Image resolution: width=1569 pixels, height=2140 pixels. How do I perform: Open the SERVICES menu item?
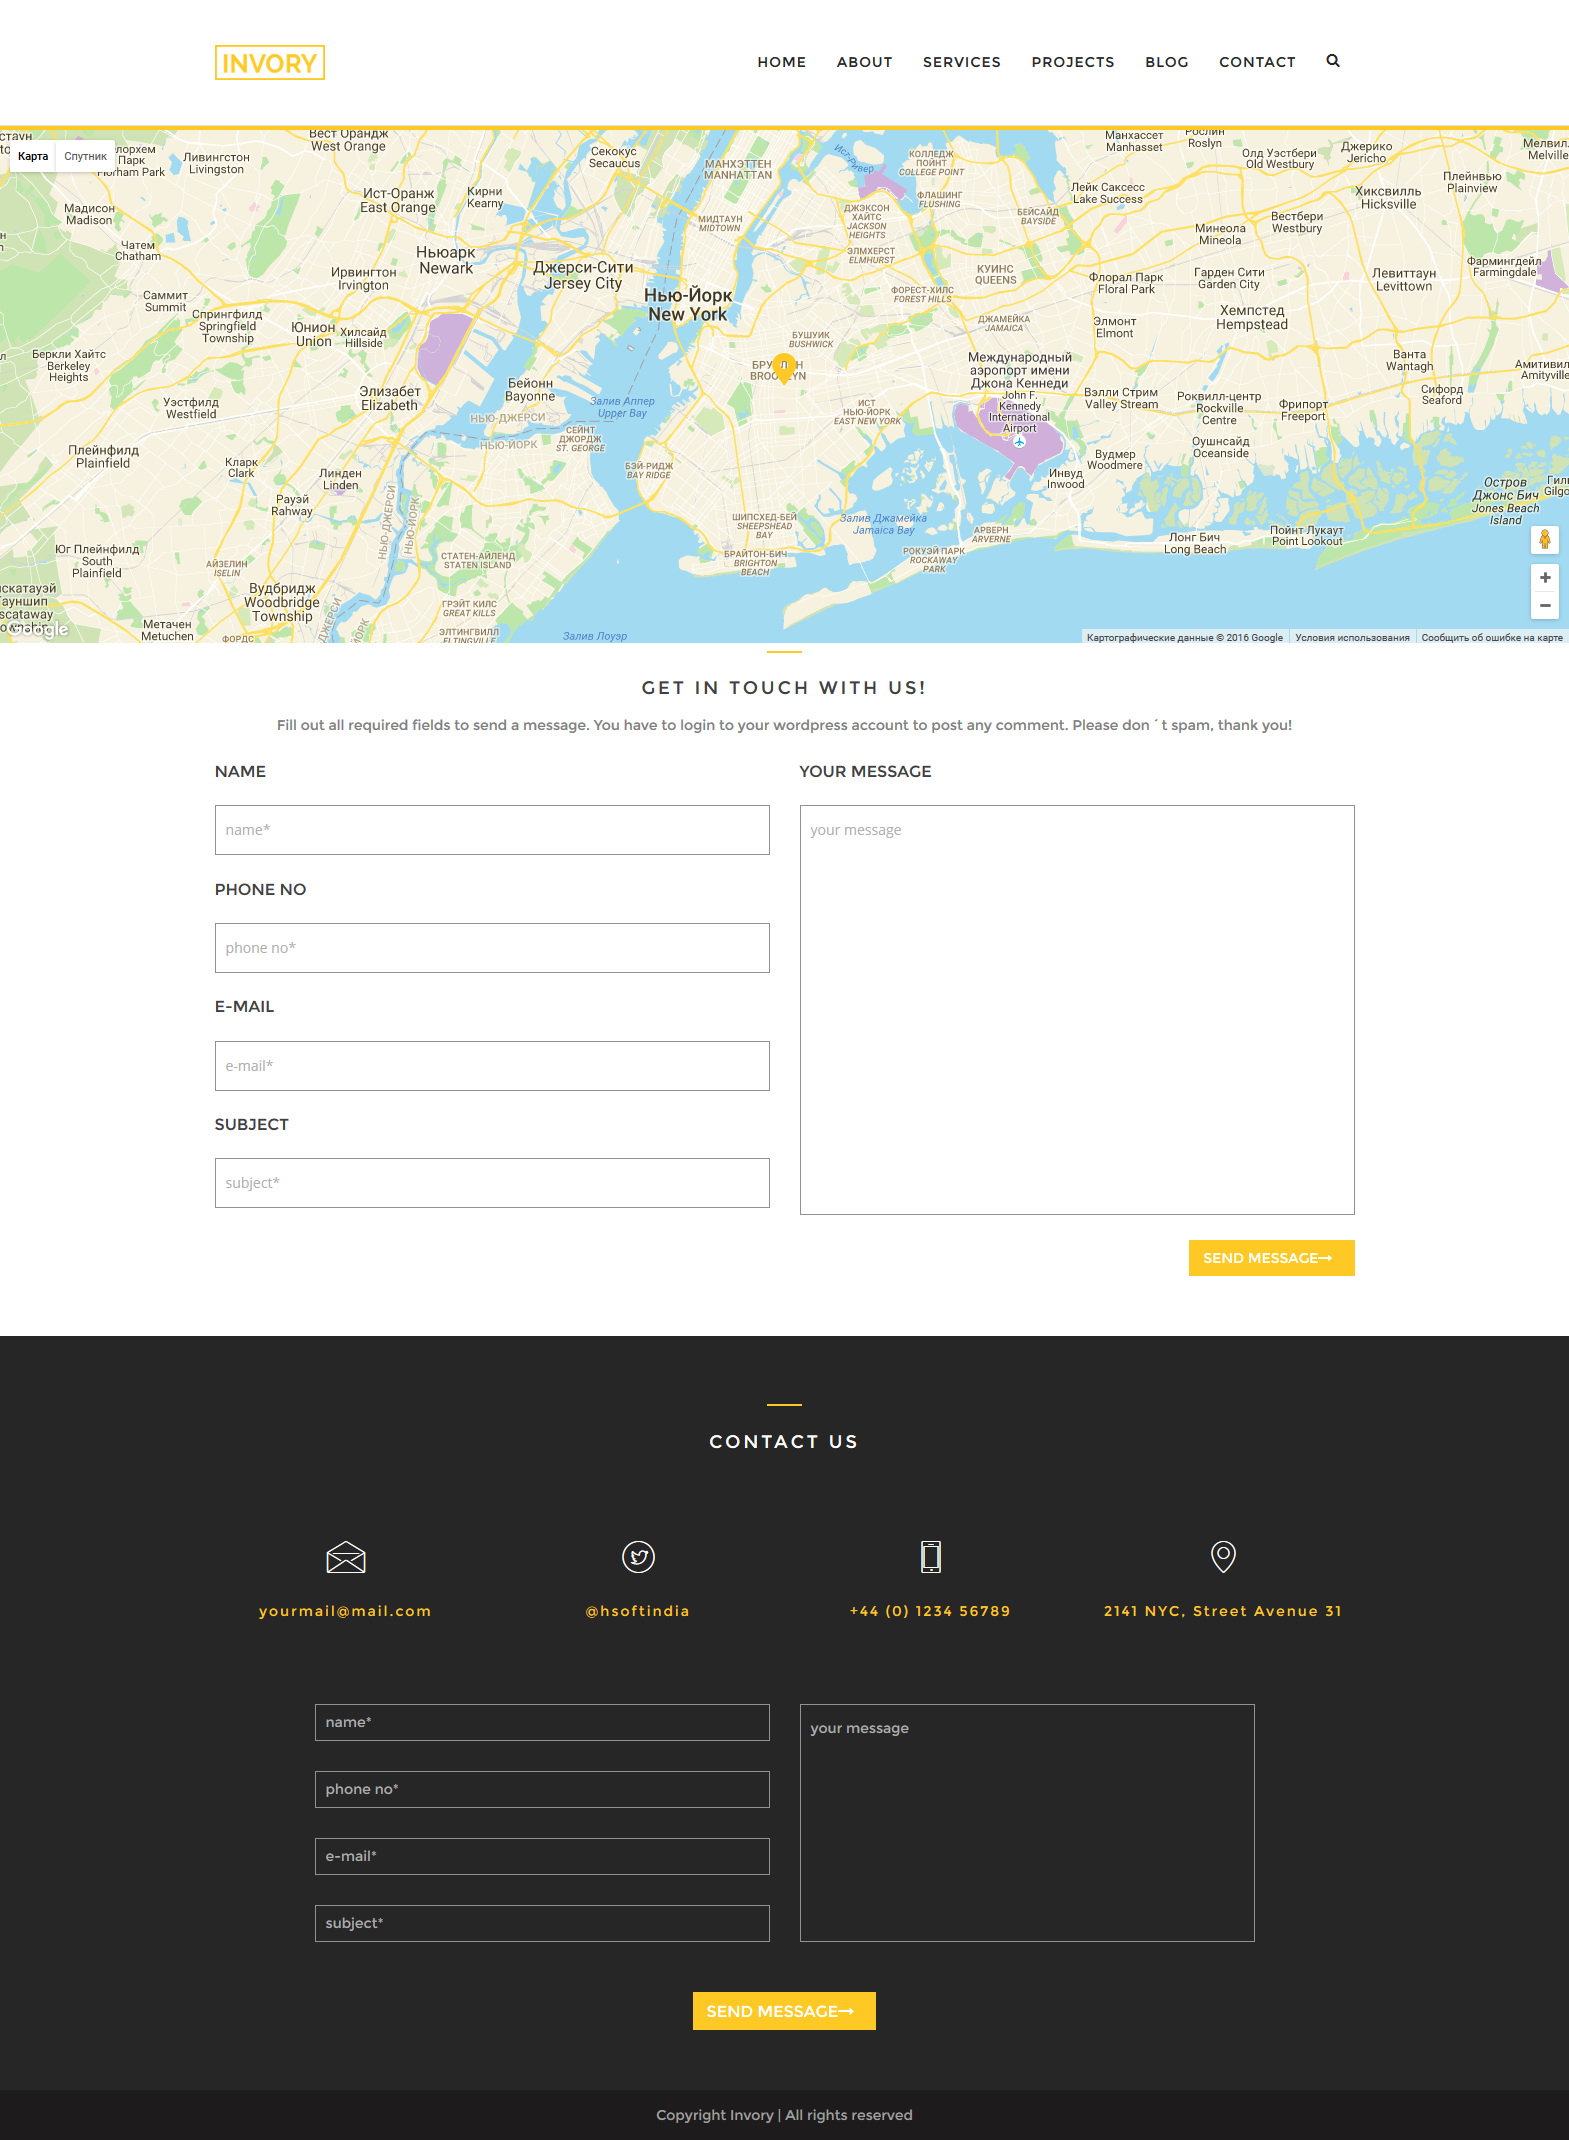(x=962, y=62)
